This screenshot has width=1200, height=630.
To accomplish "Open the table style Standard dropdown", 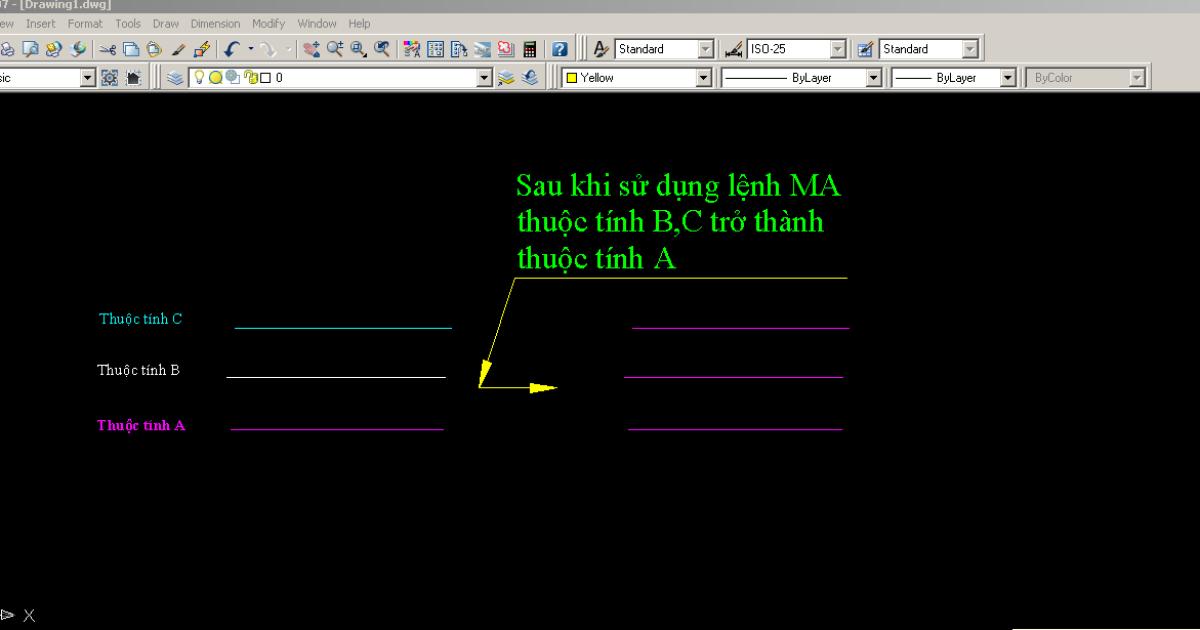I will [970, 48].
